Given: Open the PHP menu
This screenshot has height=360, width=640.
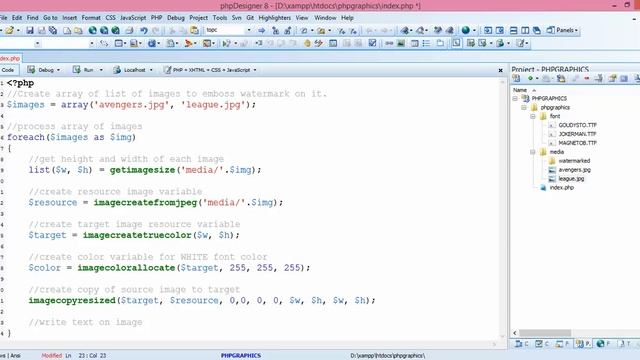Looking at the screenshot, I should 156,18.
